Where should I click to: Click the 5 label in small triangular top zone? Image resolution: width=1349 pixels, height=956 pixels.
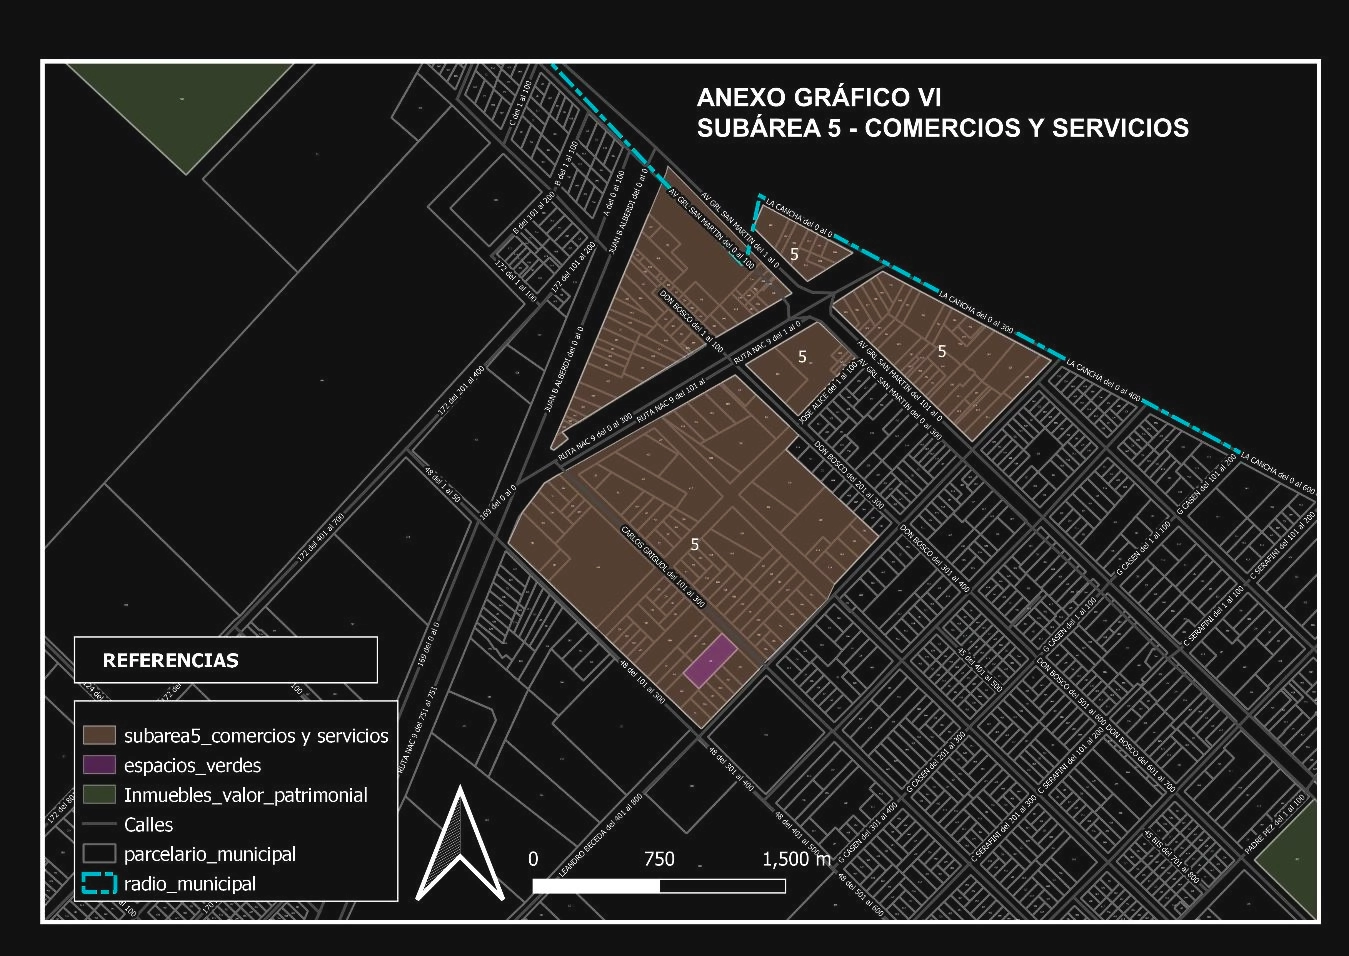pyautogui.click(x=794, y=254)
